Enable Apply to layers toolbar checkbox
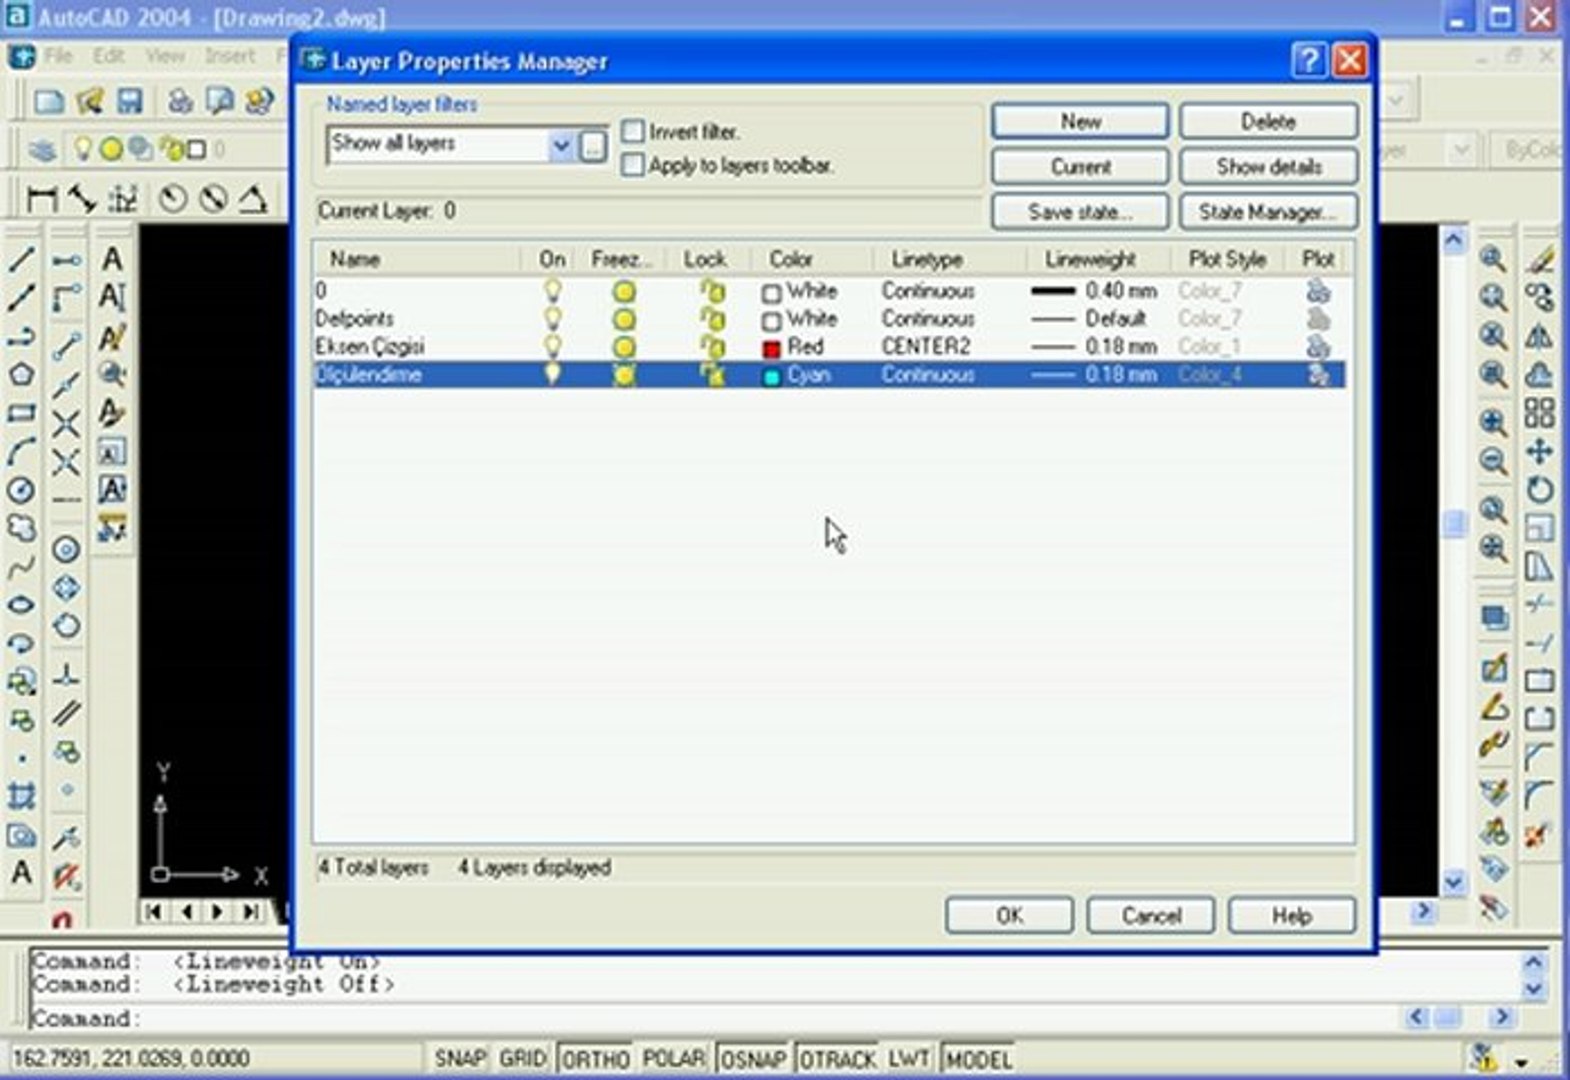This screenshot has height=1080, width=1570. 632,165
